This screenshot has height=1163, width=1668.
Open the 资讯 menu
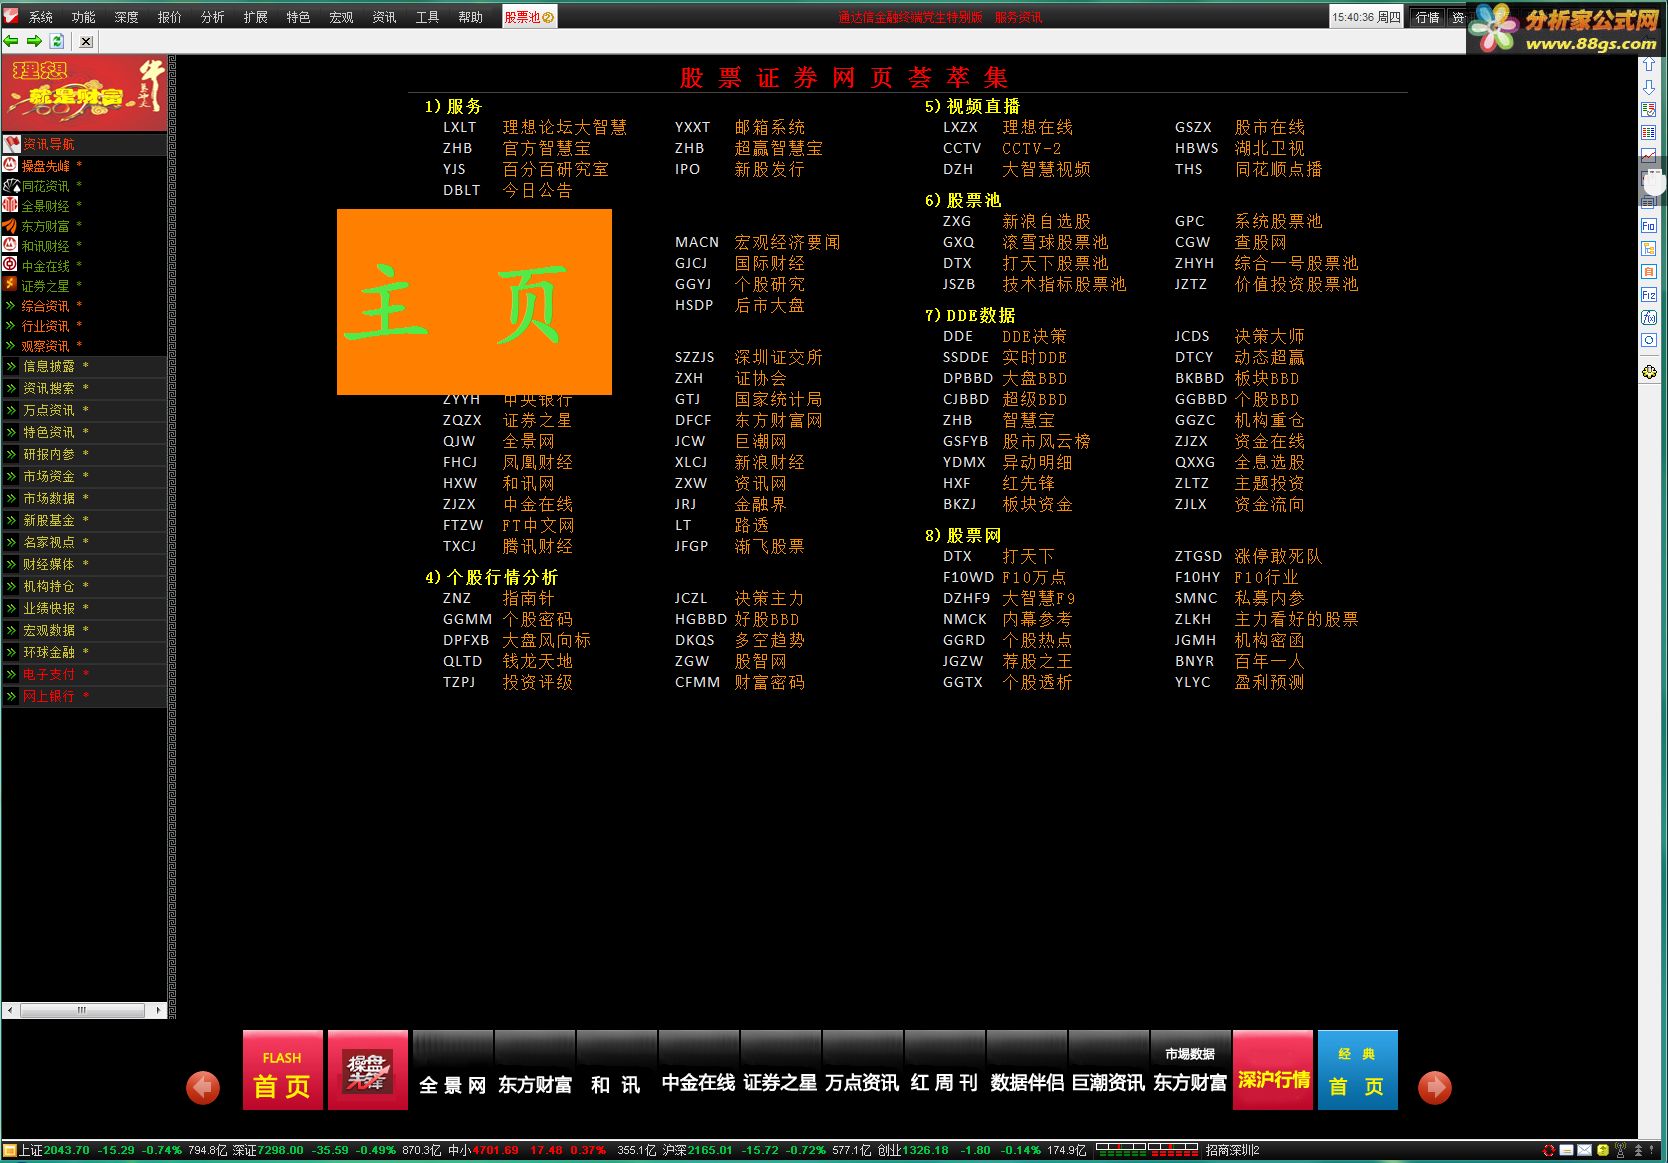385,17
